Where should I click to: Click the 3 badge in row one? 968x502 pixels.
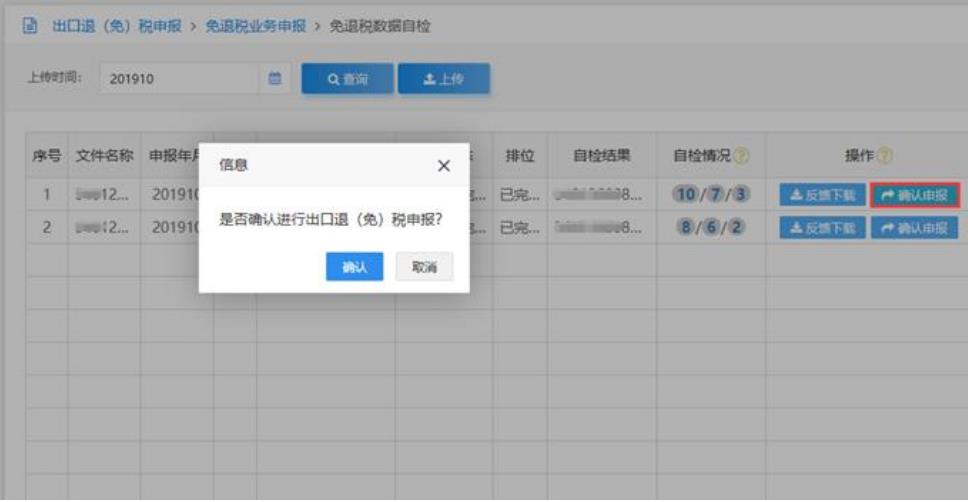point(742,195)
